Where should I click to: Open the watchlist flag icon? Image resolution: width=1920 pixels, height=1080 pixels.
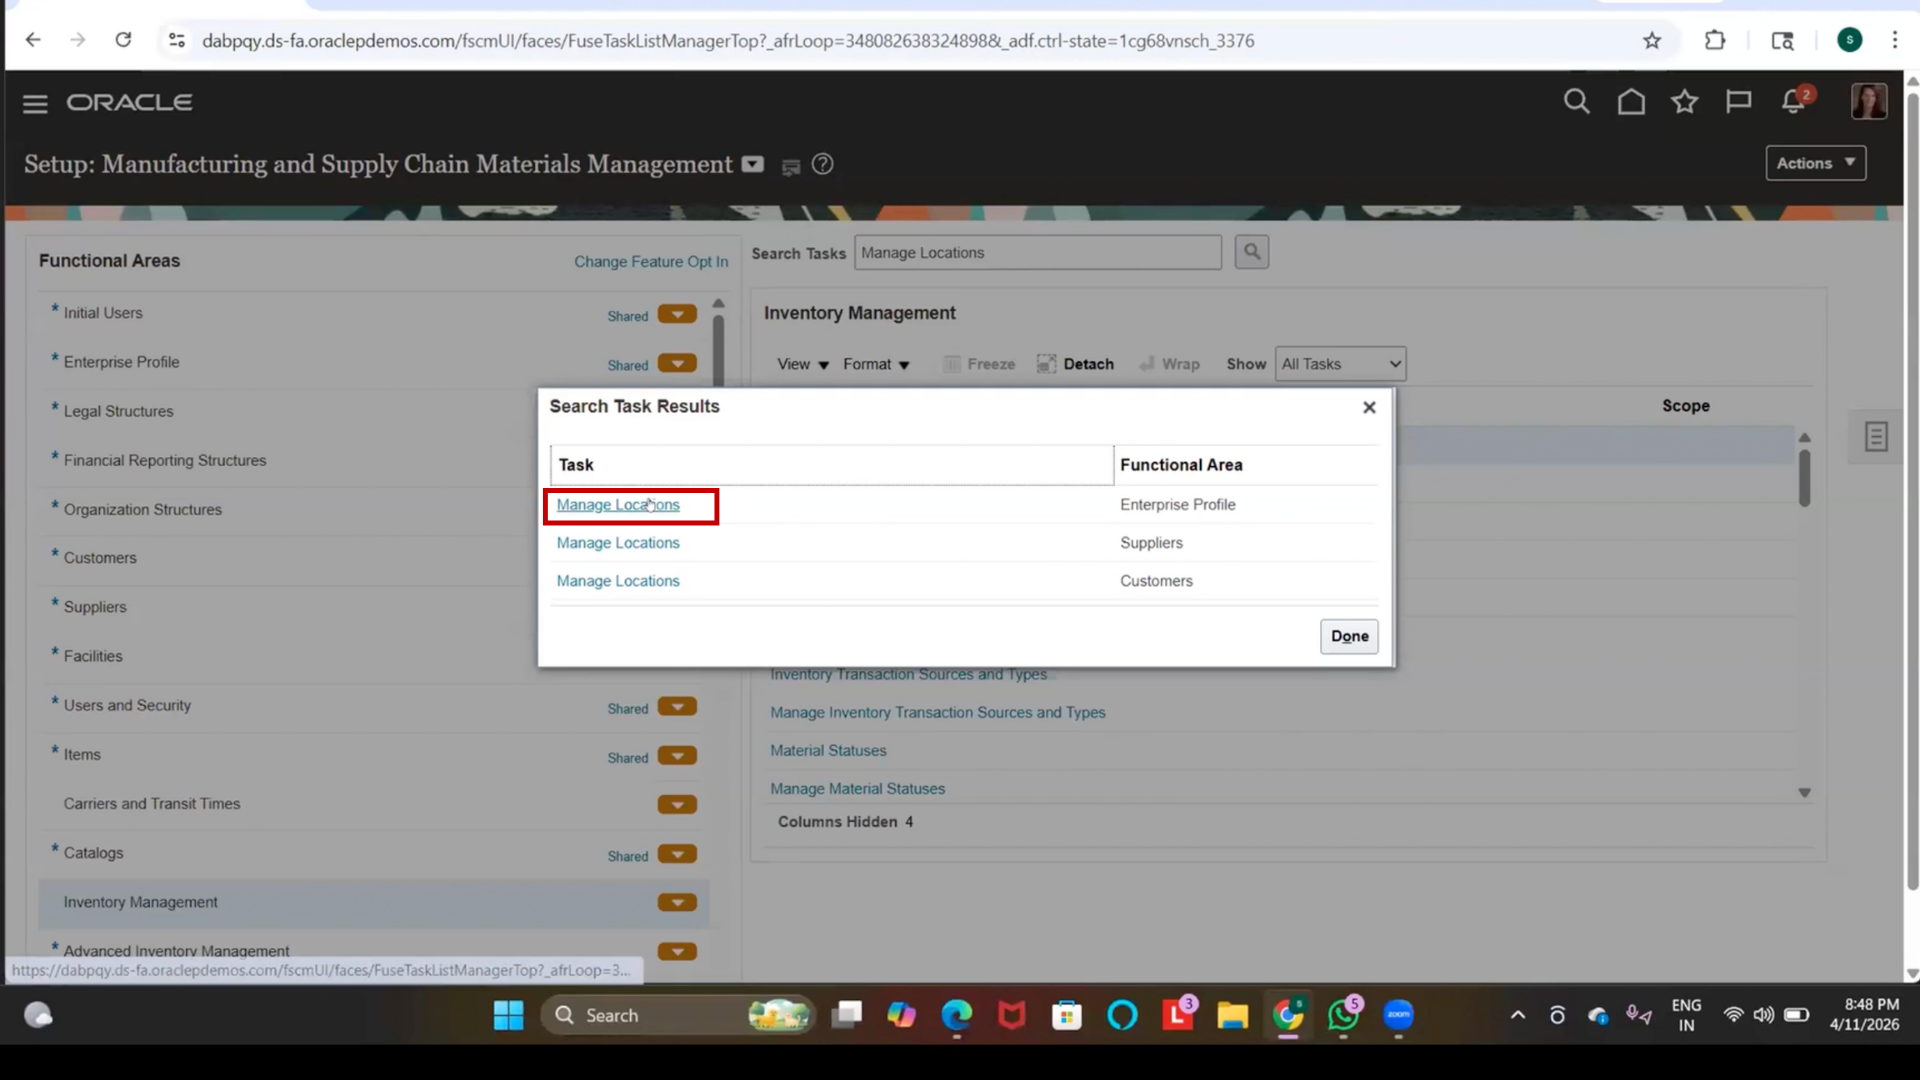[x=1738, y=101]
